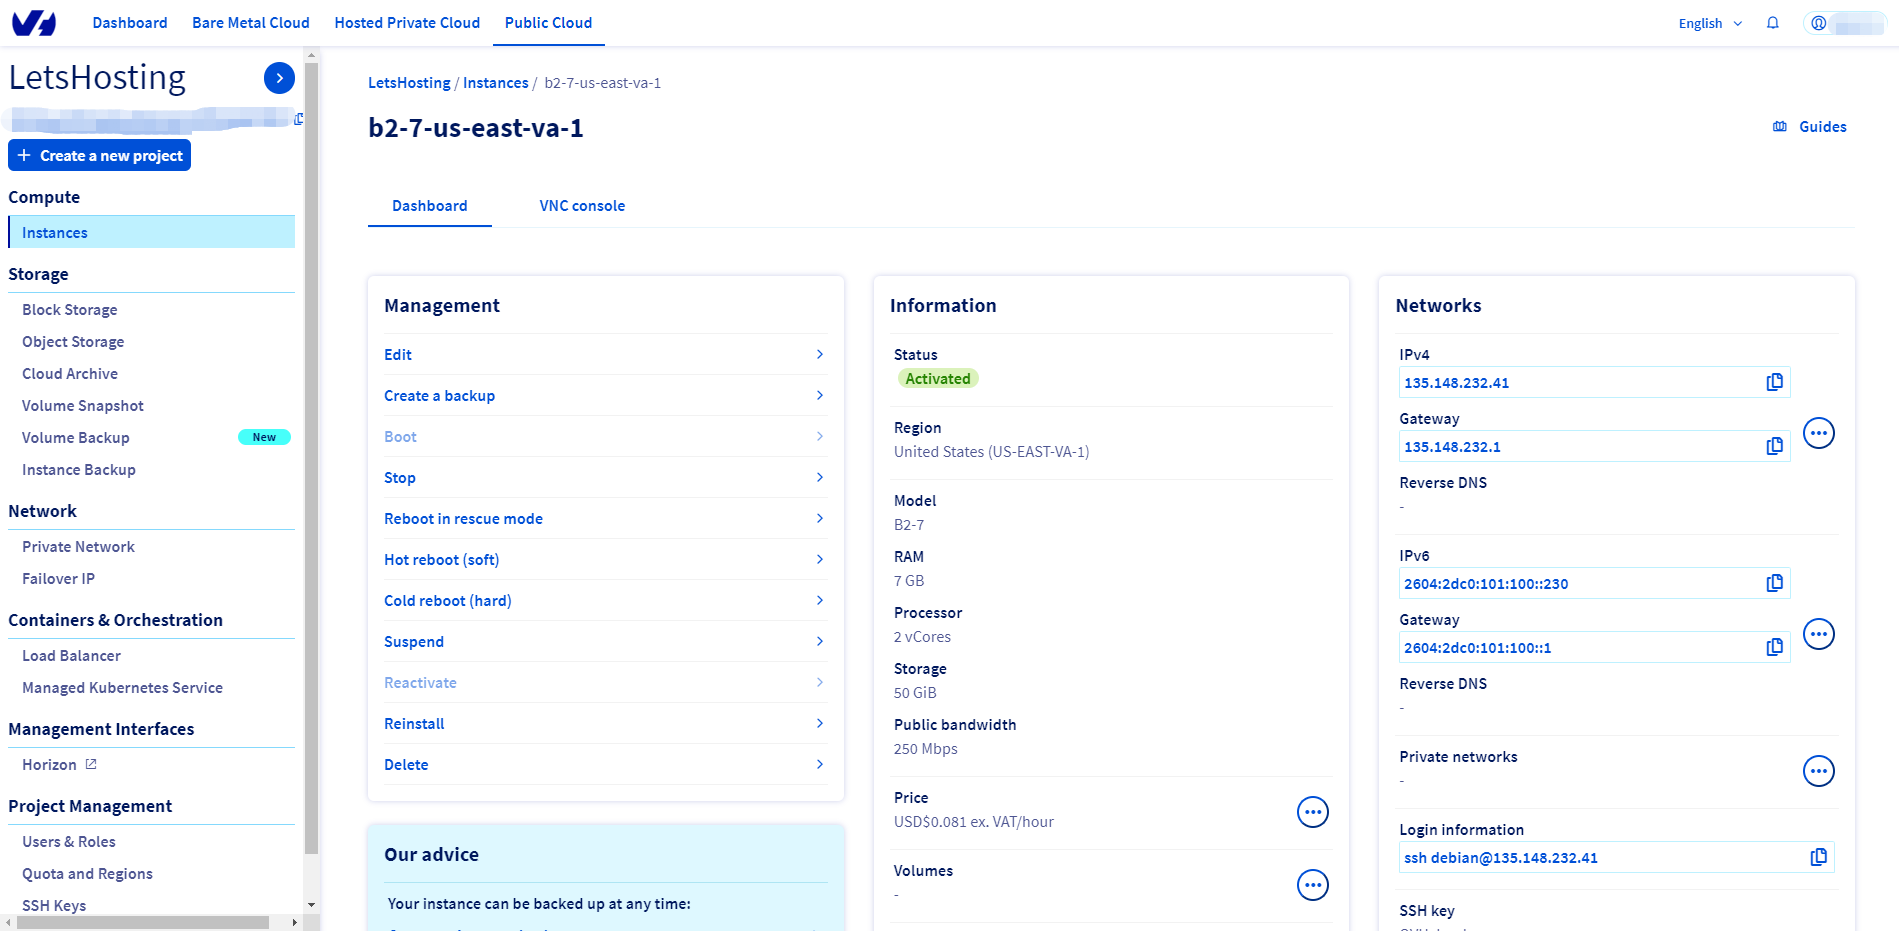Click the project switch arrow button

pos(279,78)
